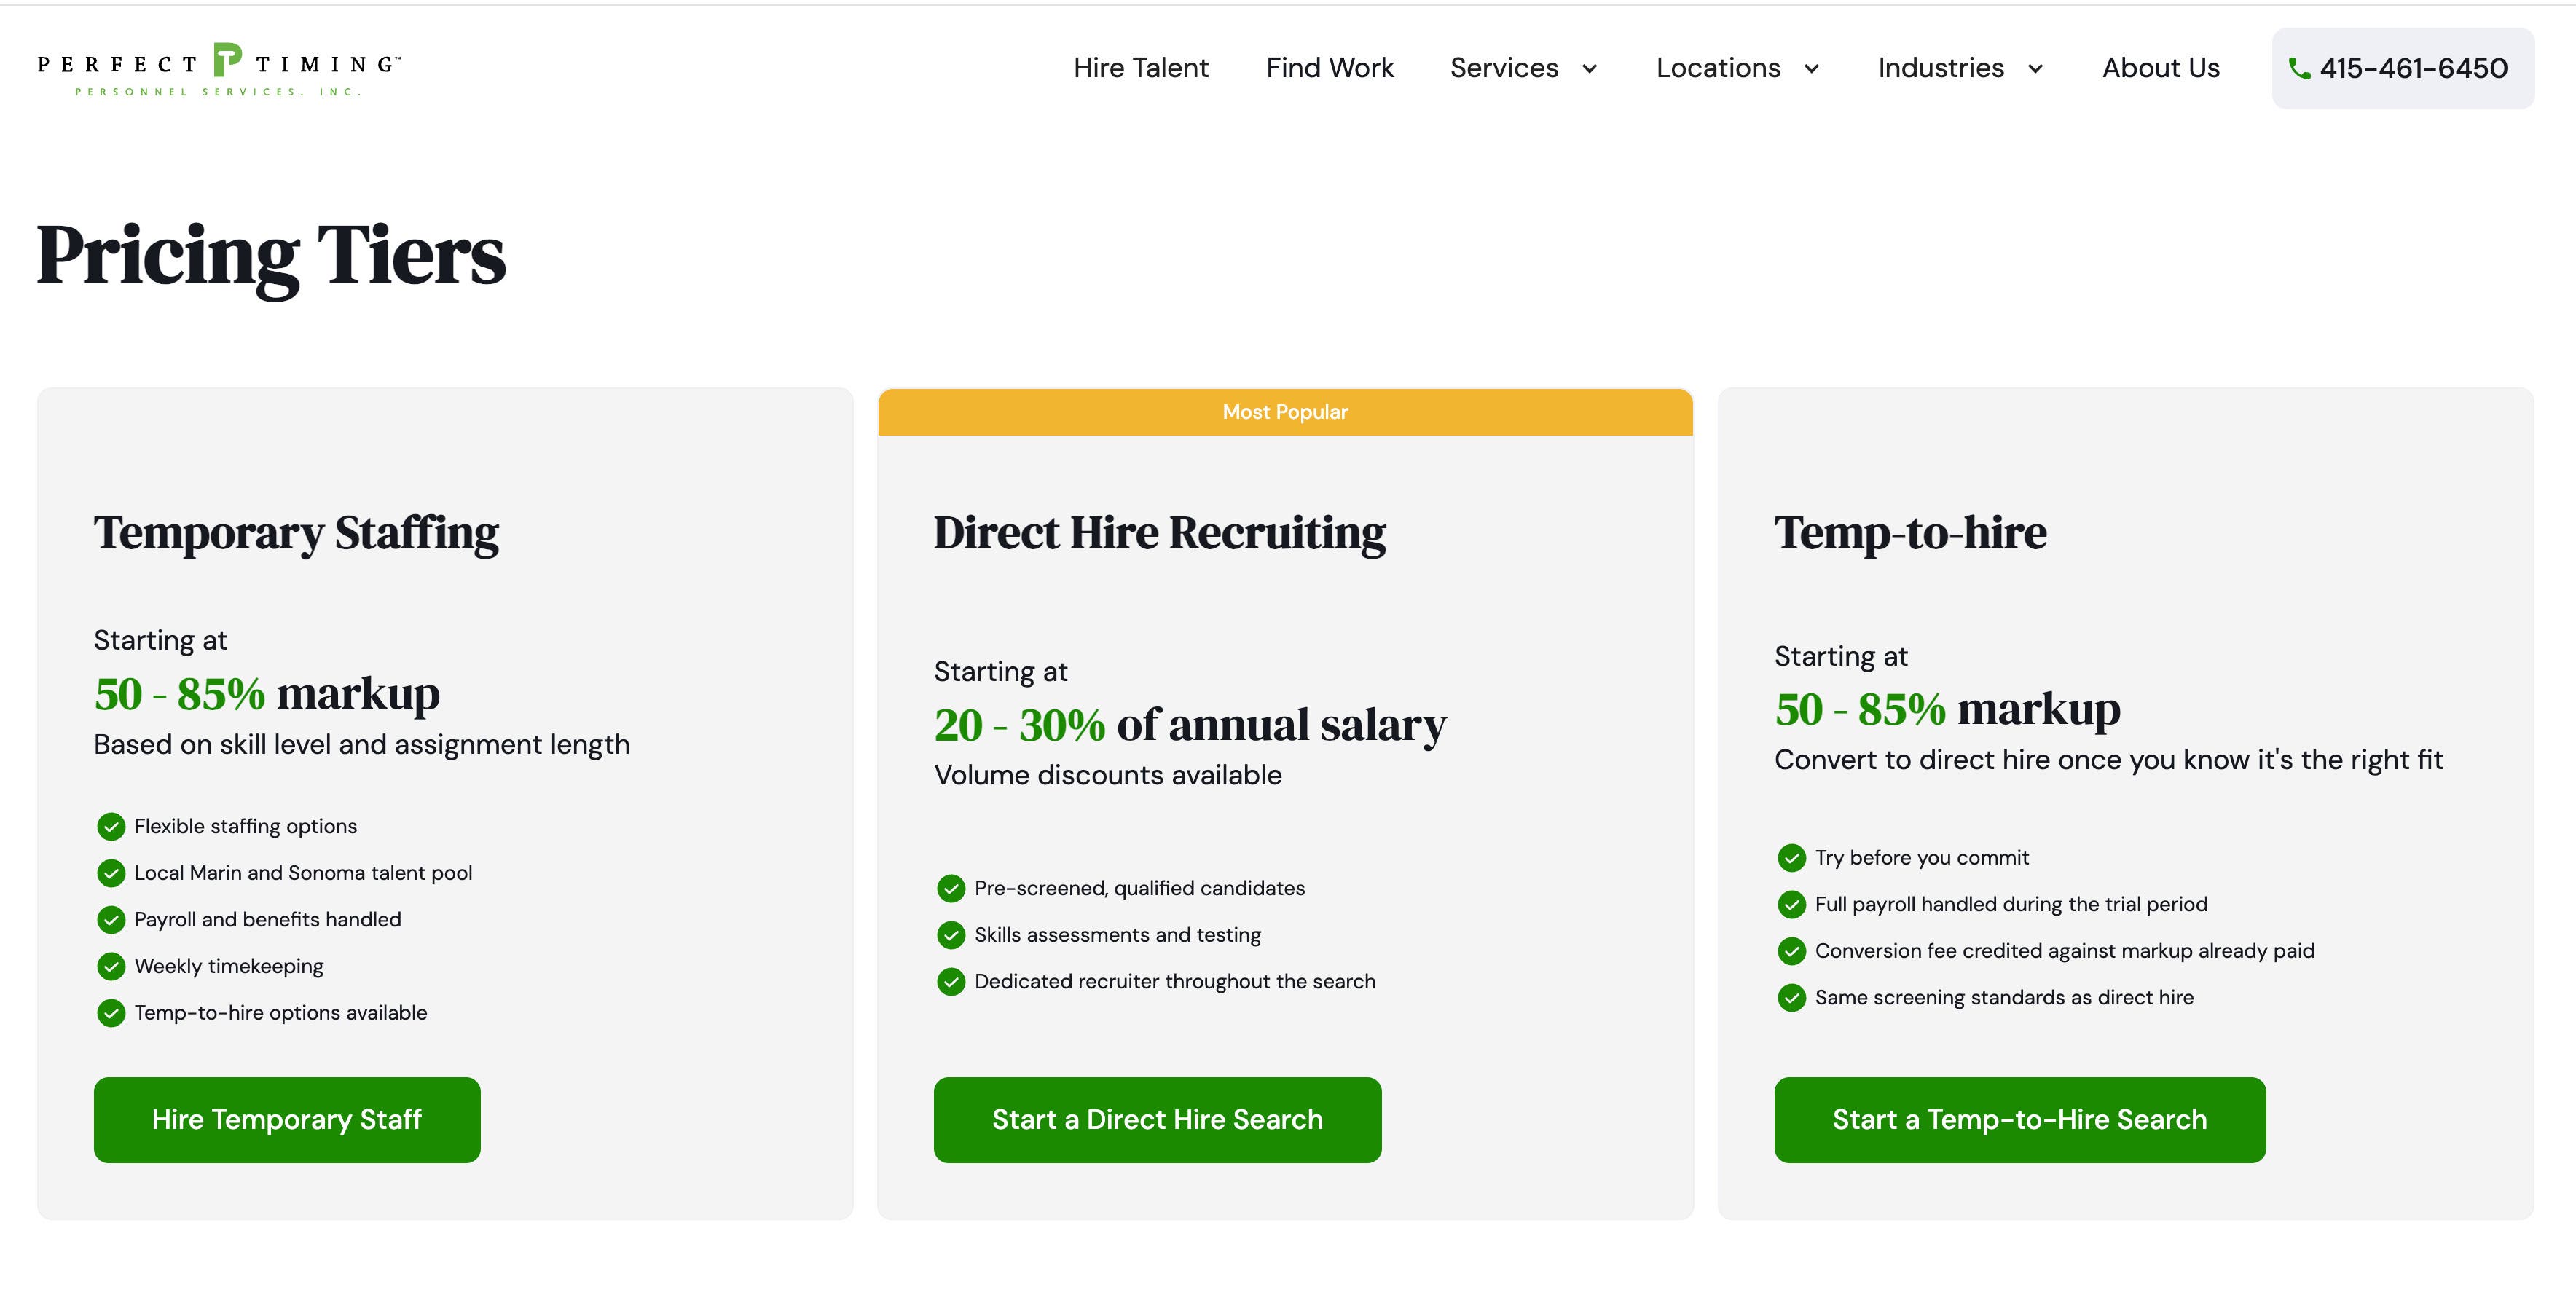Open the Locations menu label
Screen dimensions: 2576x1295
[1718, 68]
